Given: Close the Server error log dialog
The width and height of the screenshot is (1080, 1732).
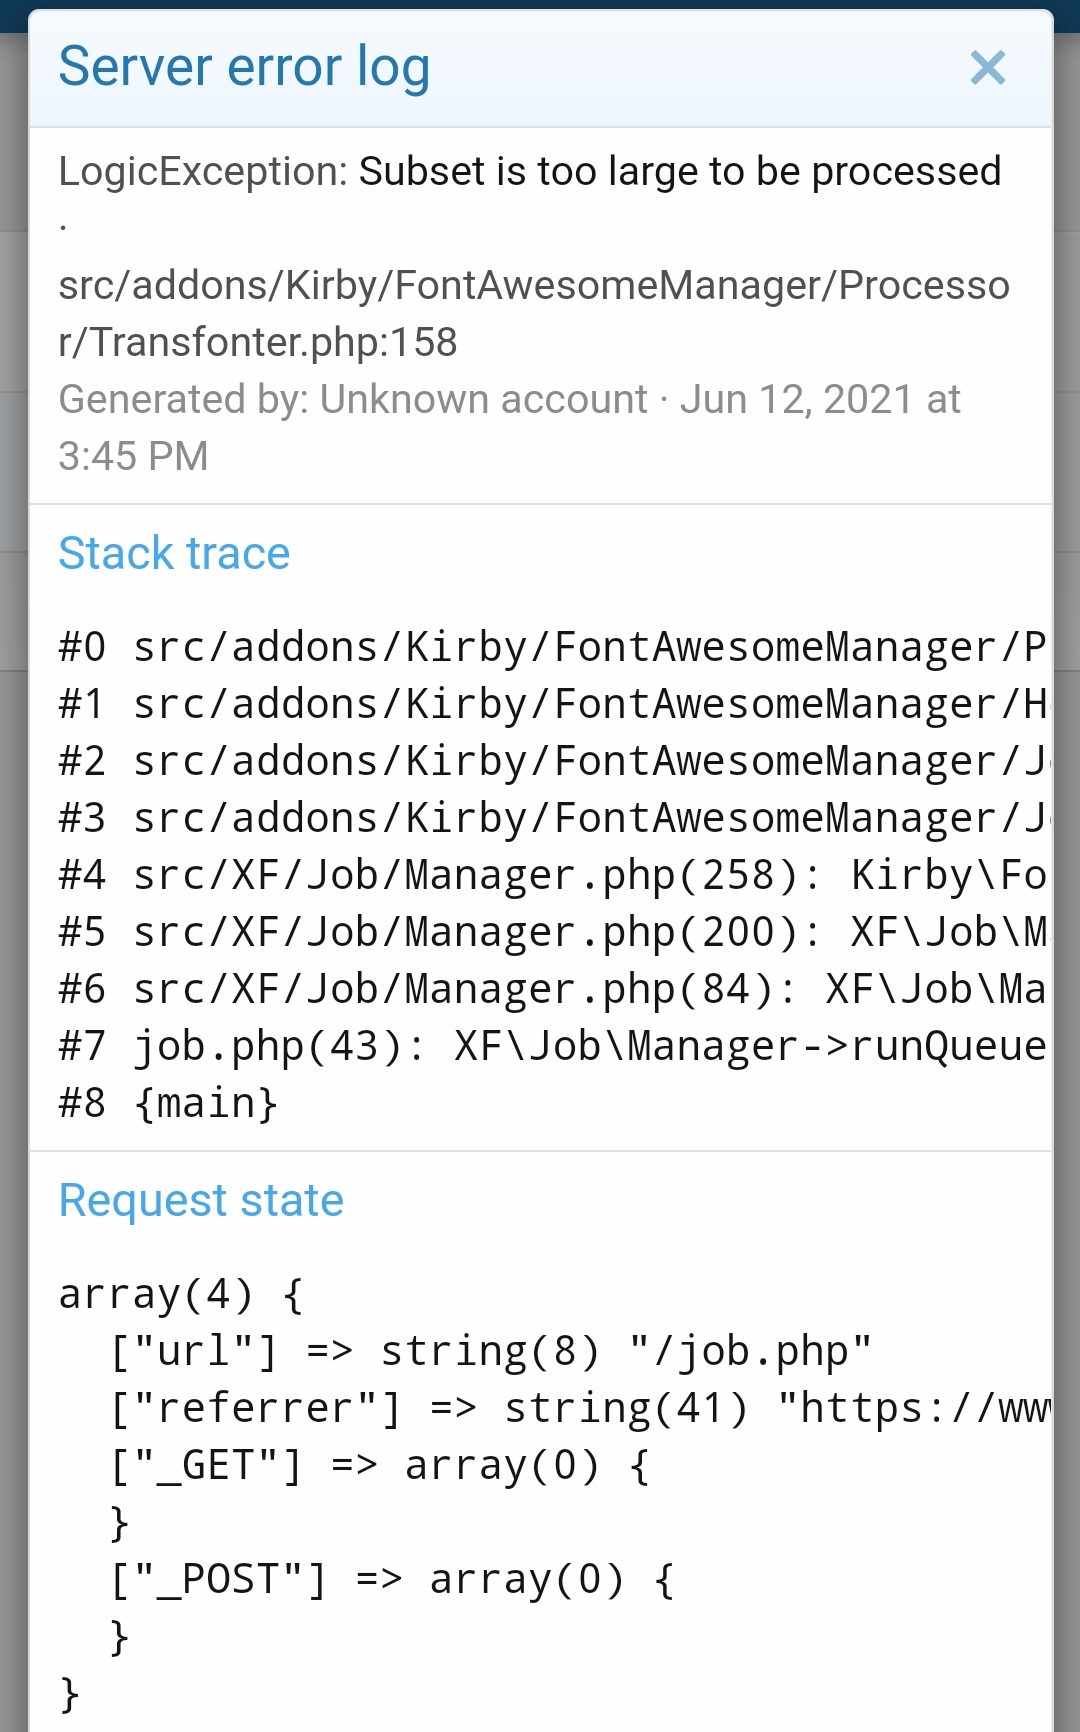Looking at the screenshot, I should [987, 69].
